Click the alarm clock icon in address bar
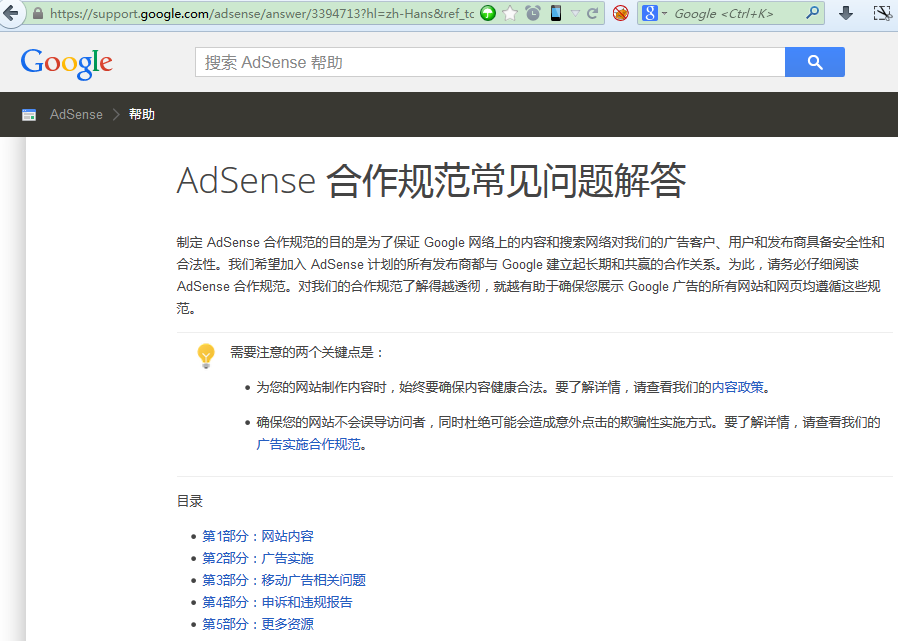Viewport: 898px width, 641px height. point(533,13)
